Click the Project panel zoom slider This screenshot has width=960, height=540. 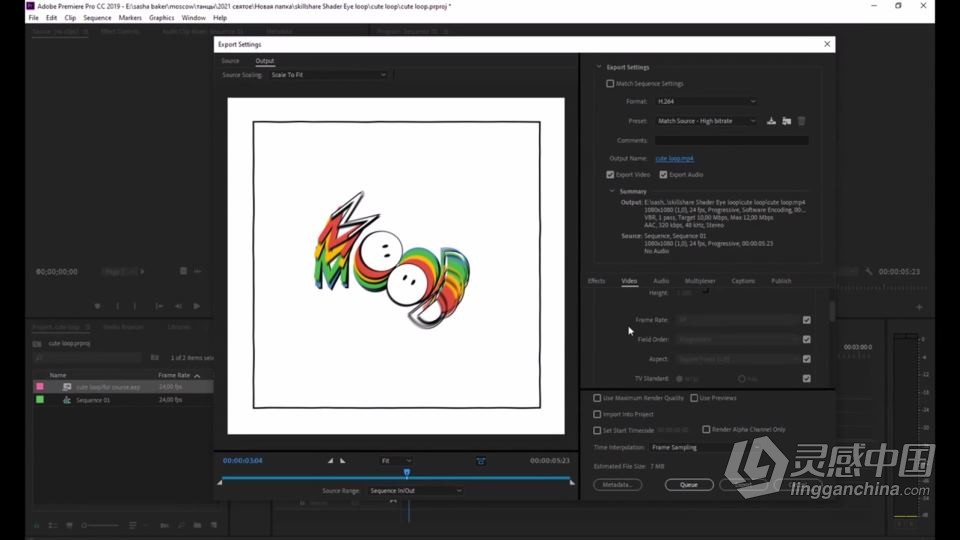tap(100, 525)
